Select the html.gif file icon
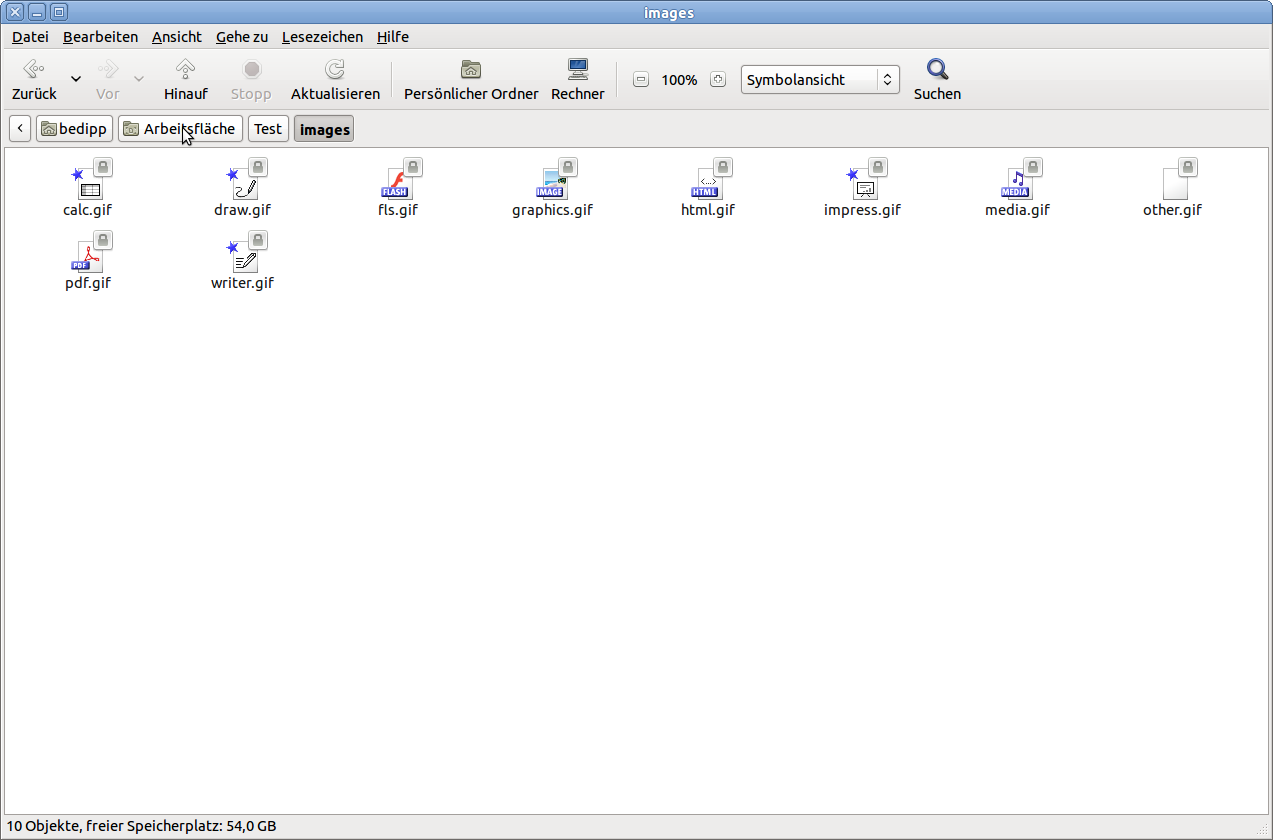This screenshot has height=840, width=1273. pos(707,182)
